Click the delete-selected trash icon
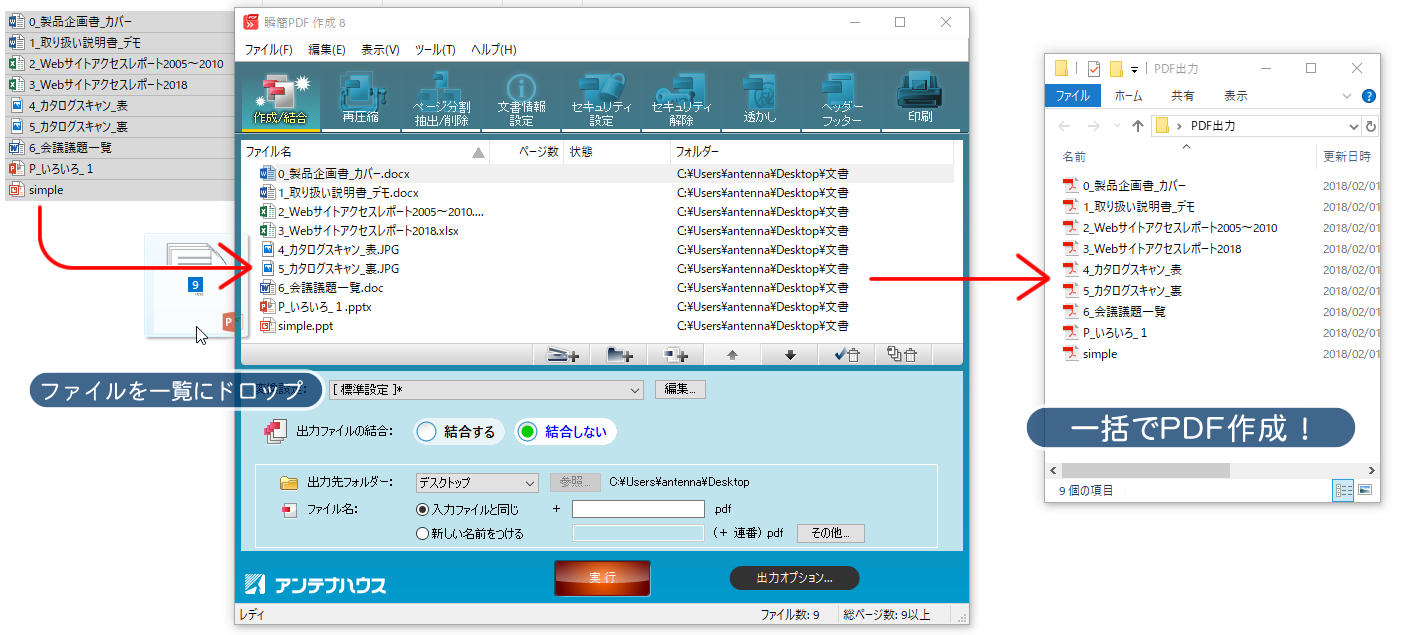1402x635 pixels. [846, 354]
